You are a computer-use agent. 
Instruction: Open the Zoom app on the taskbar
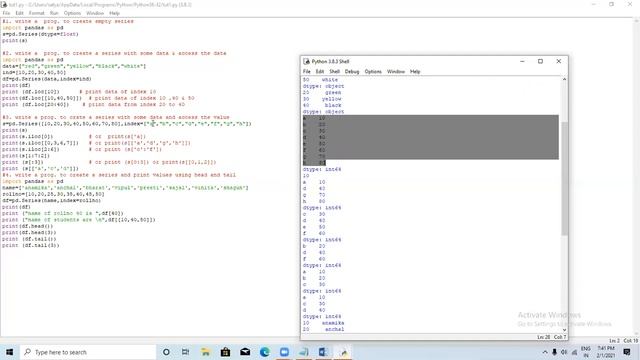pyautogui.click(x=284, y=352)
